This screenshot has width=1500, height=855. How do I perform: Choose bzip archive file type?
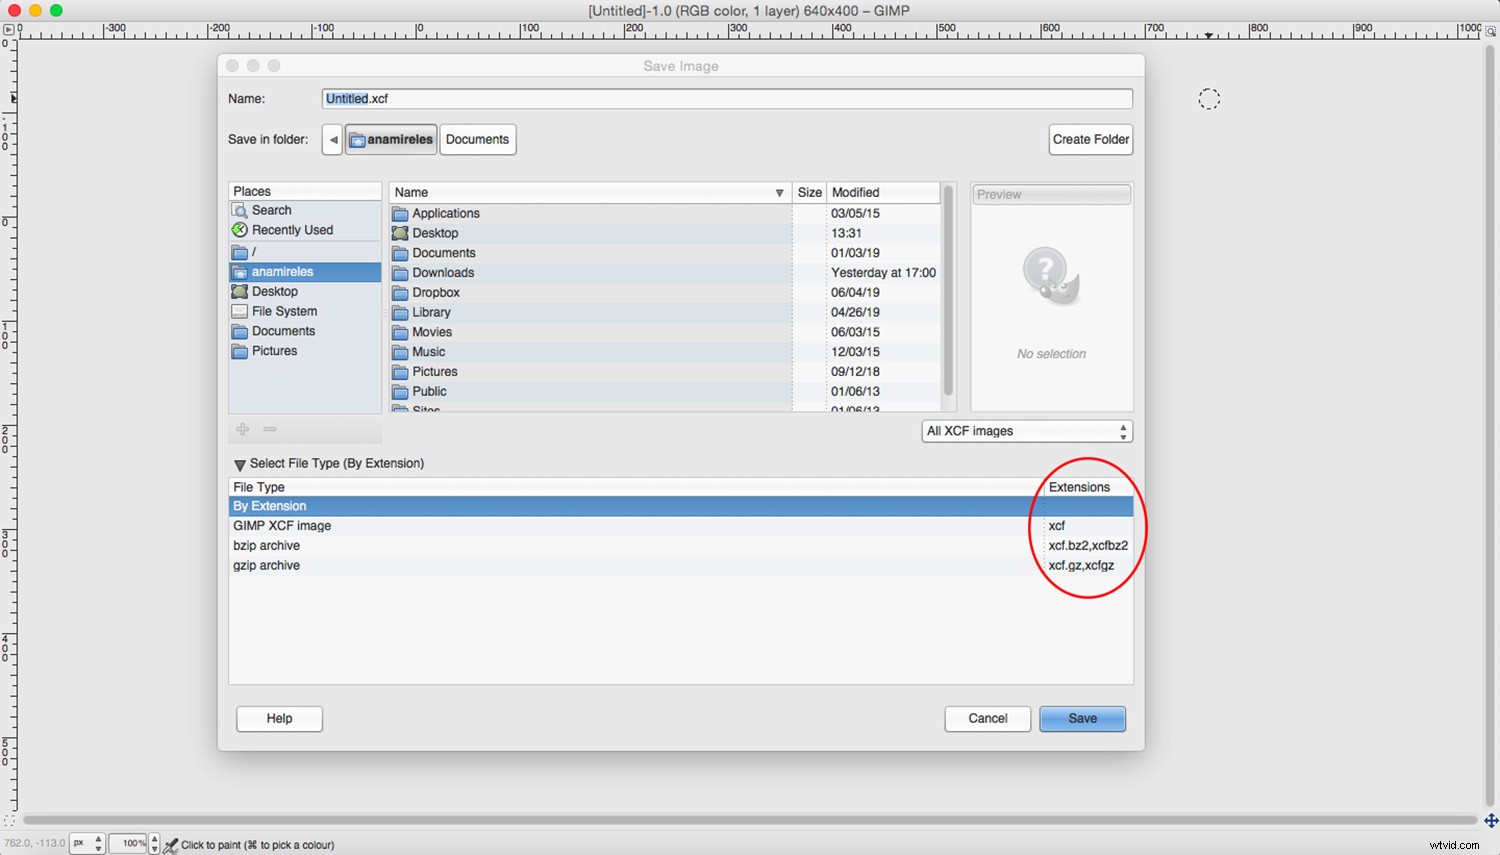[267, 546]
